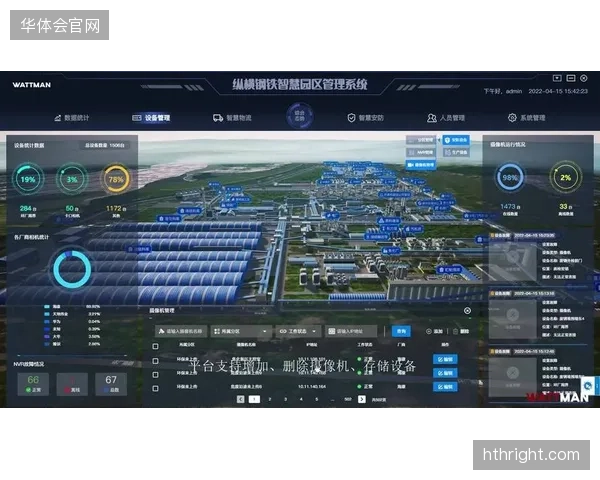
Task: Click the circular center navigation emblem
Action: 300,116
